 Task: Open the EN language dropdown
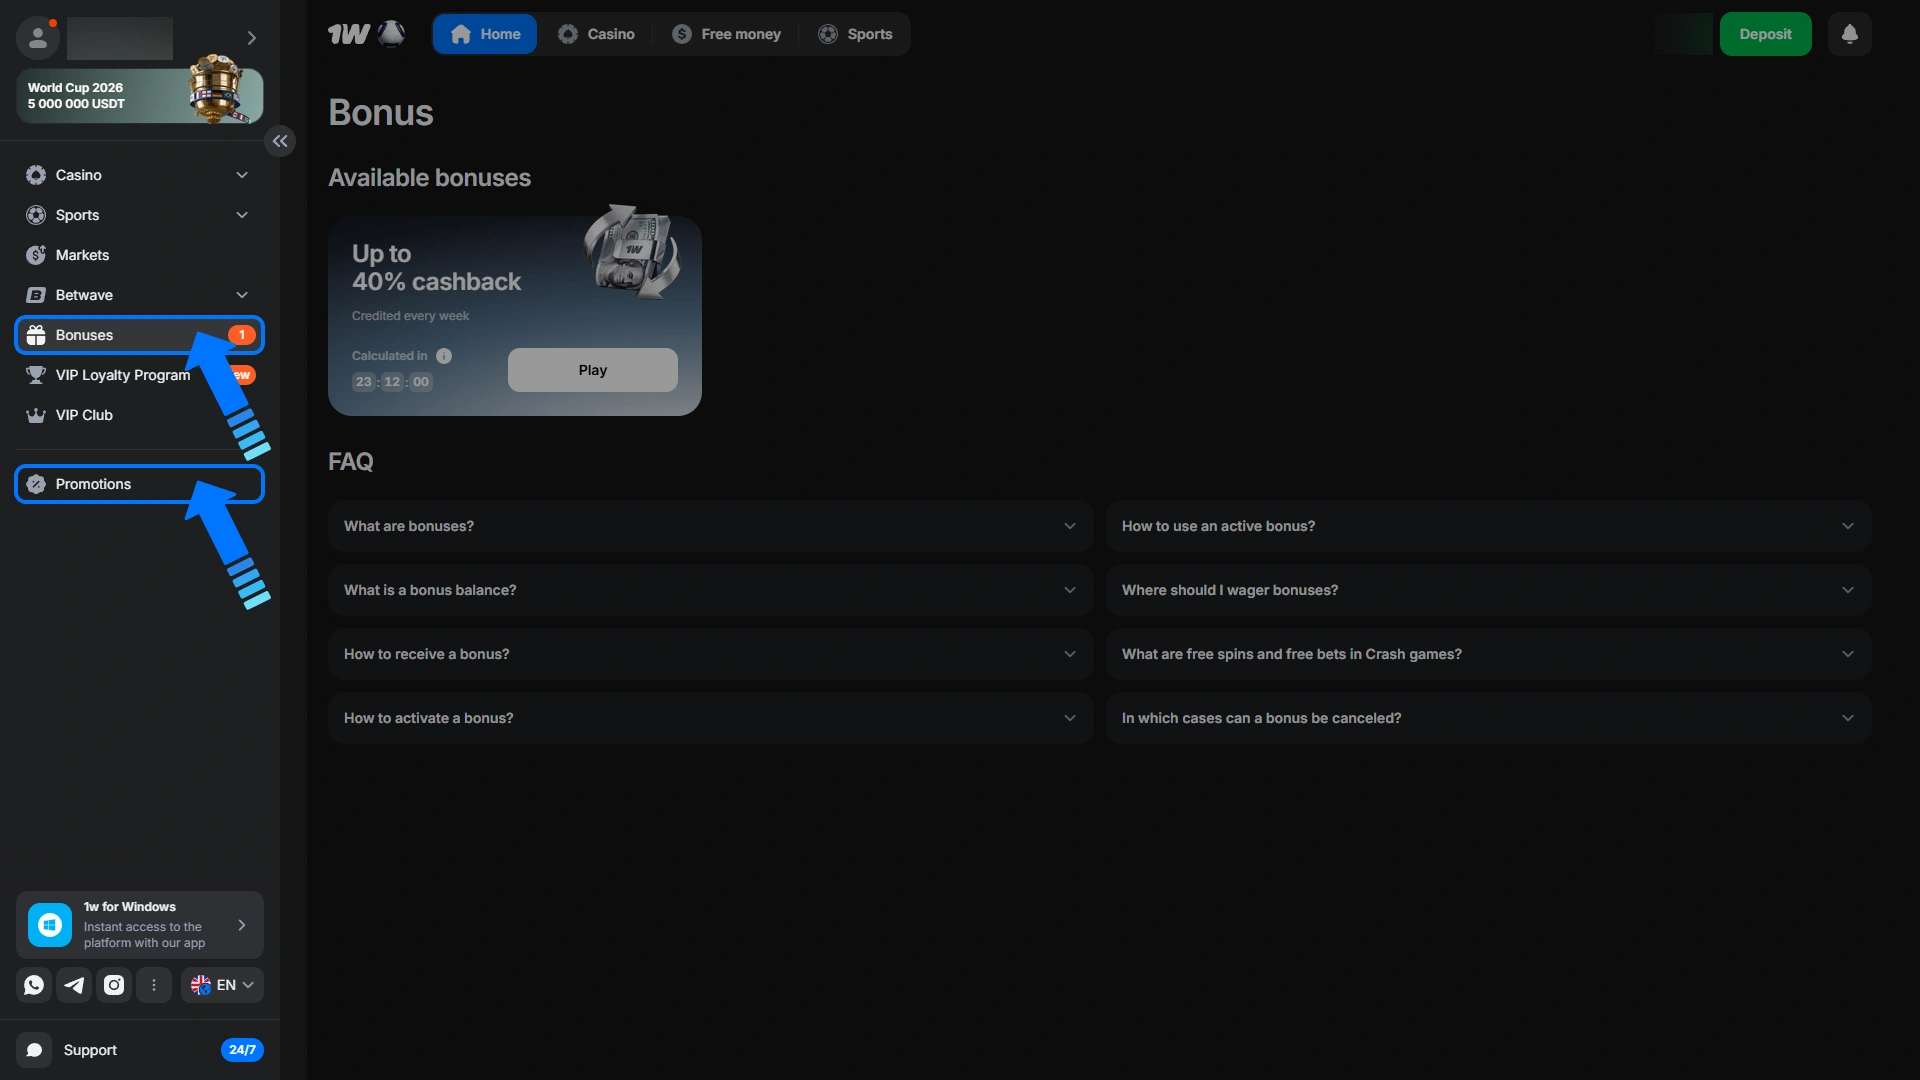[x=222, y=985]
